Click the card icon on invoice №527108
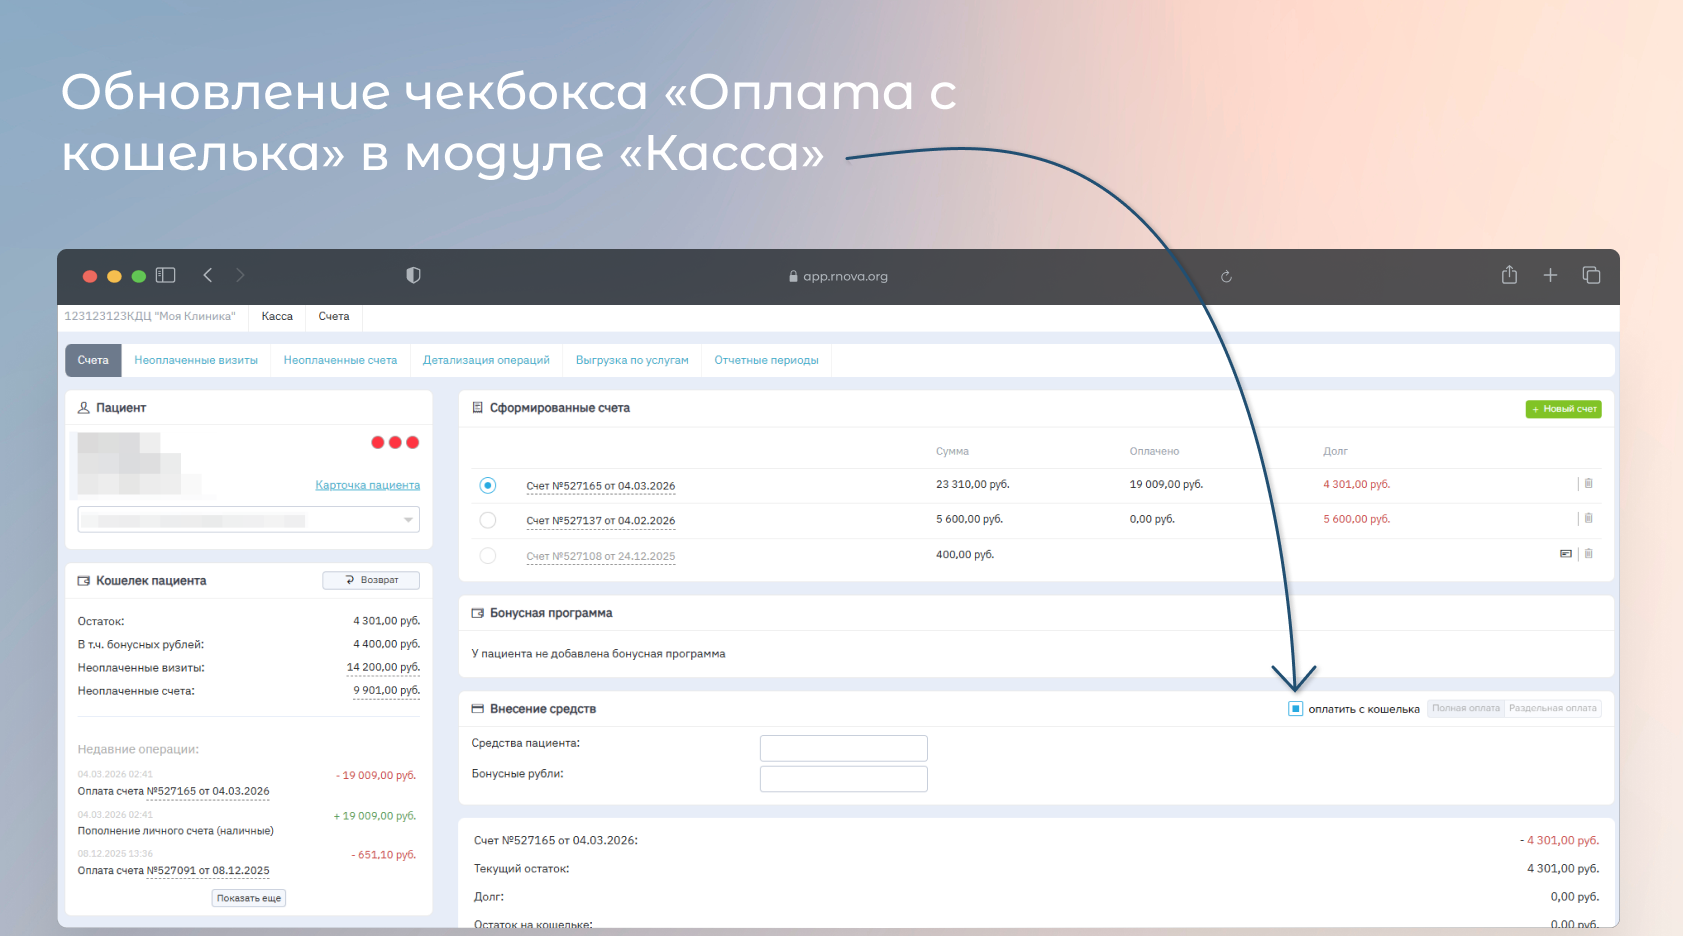 1565,554
